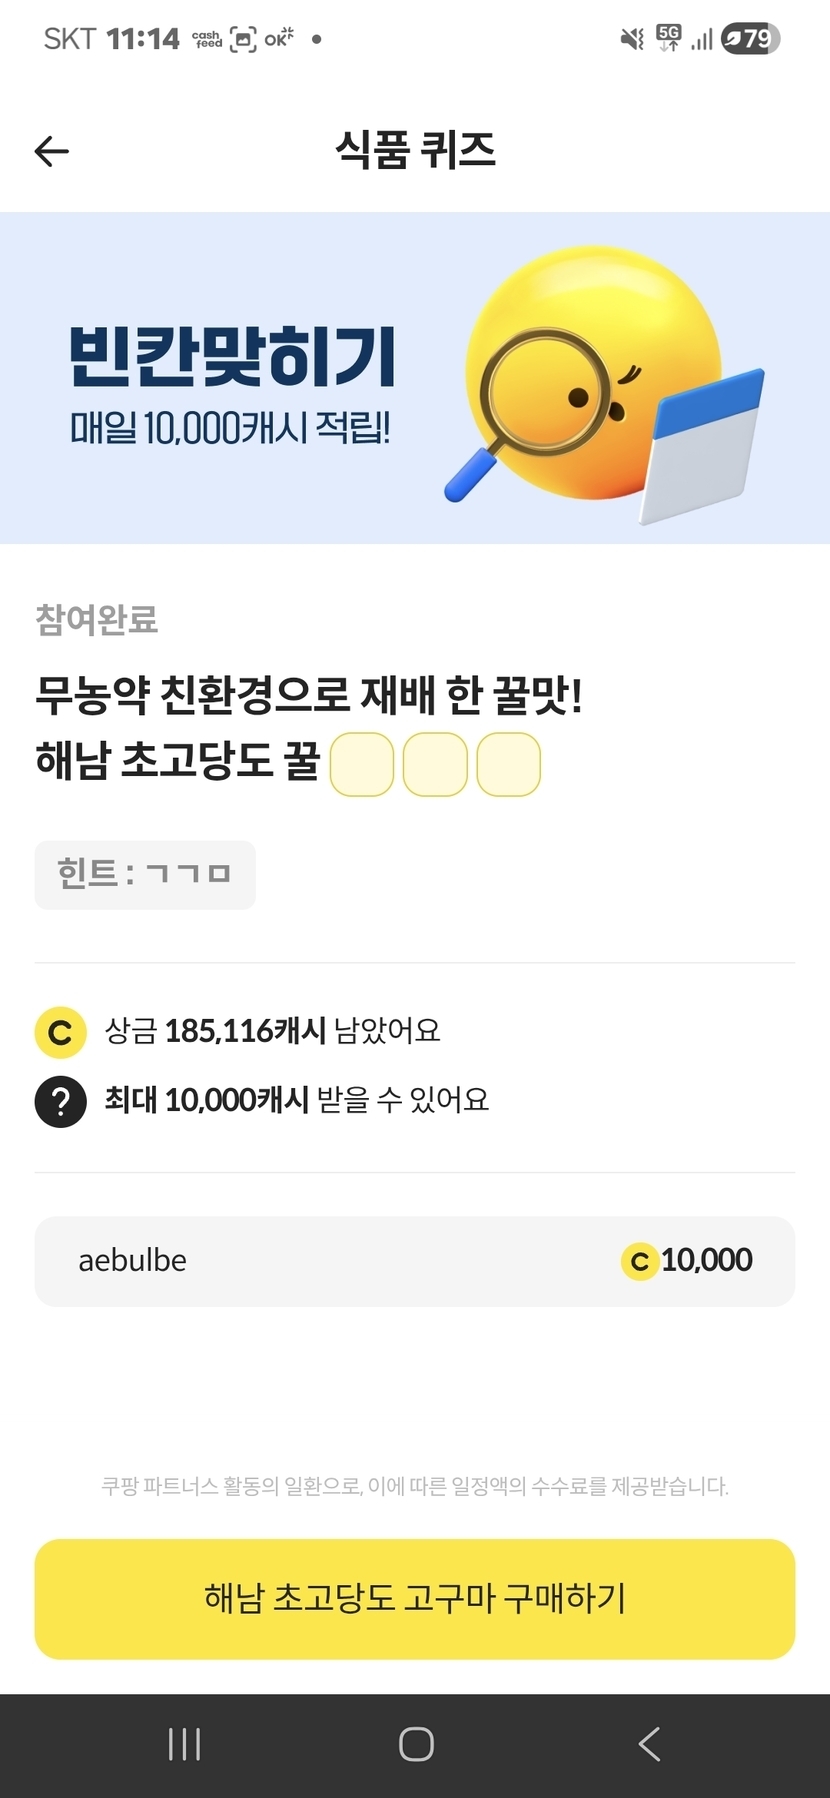
Task: Tap the back arrow in the header
Action: 52,151
